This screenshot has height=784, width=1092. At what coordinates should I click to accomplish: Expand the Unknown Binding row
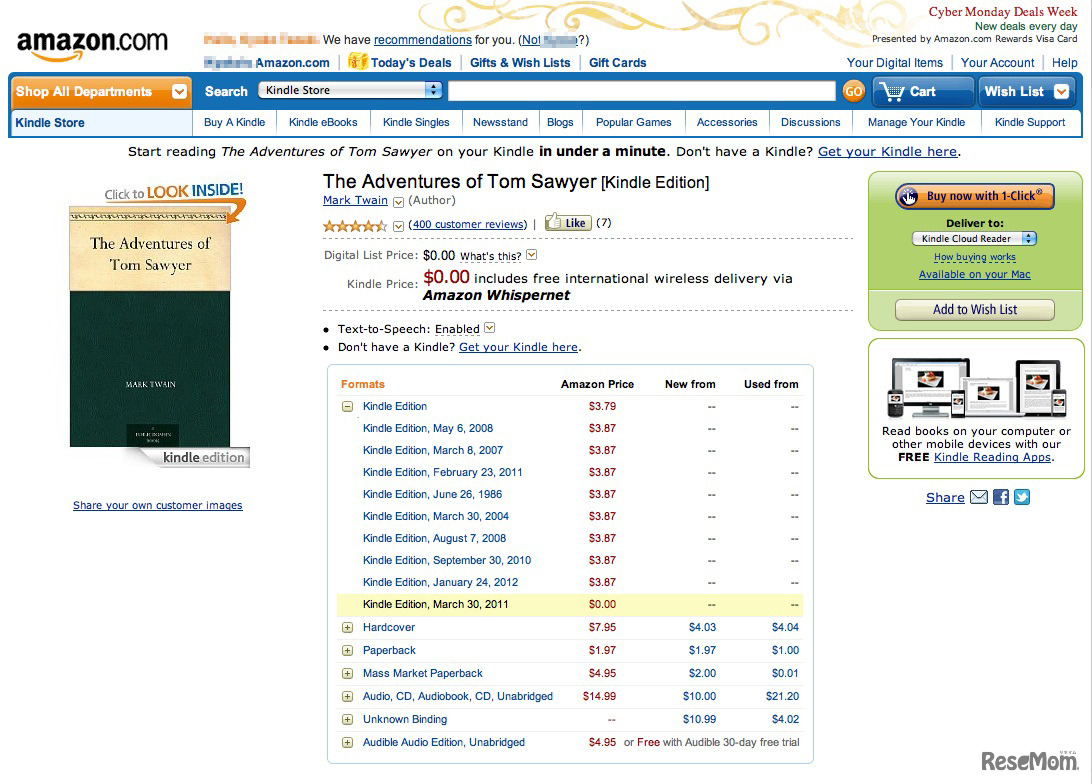tap(347, 719)
